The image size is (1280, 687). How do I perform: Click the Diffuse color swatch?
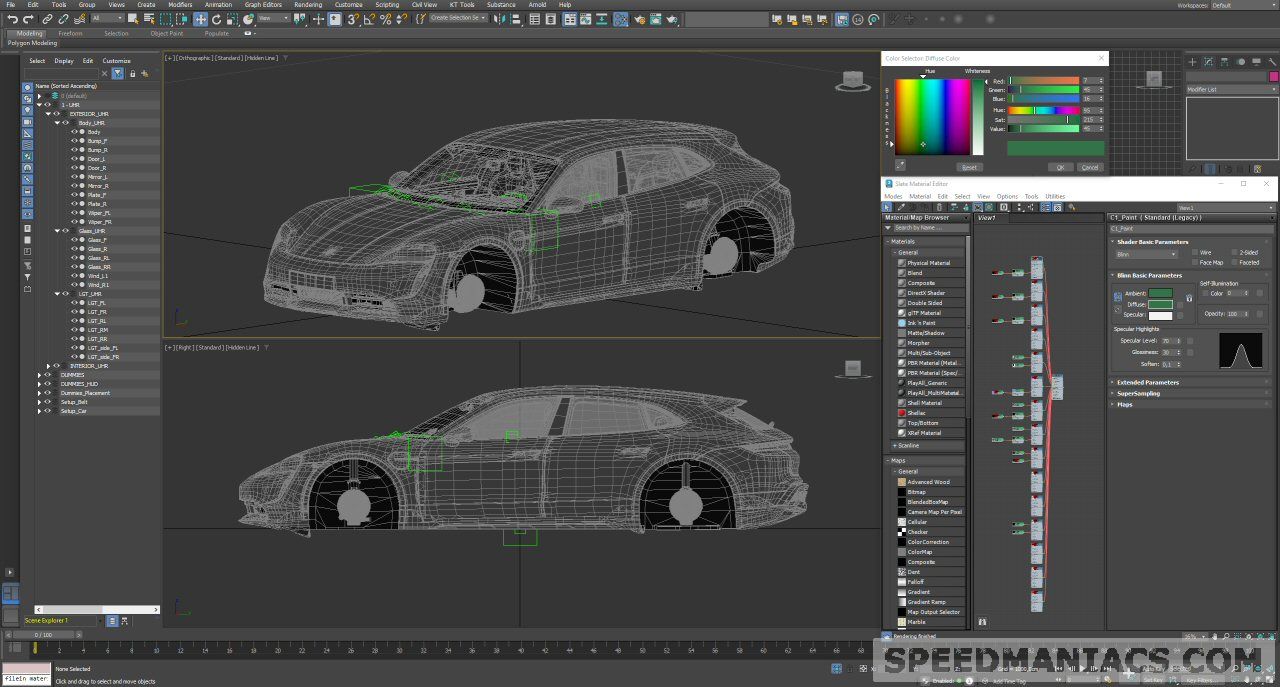tap(1160, 304)
